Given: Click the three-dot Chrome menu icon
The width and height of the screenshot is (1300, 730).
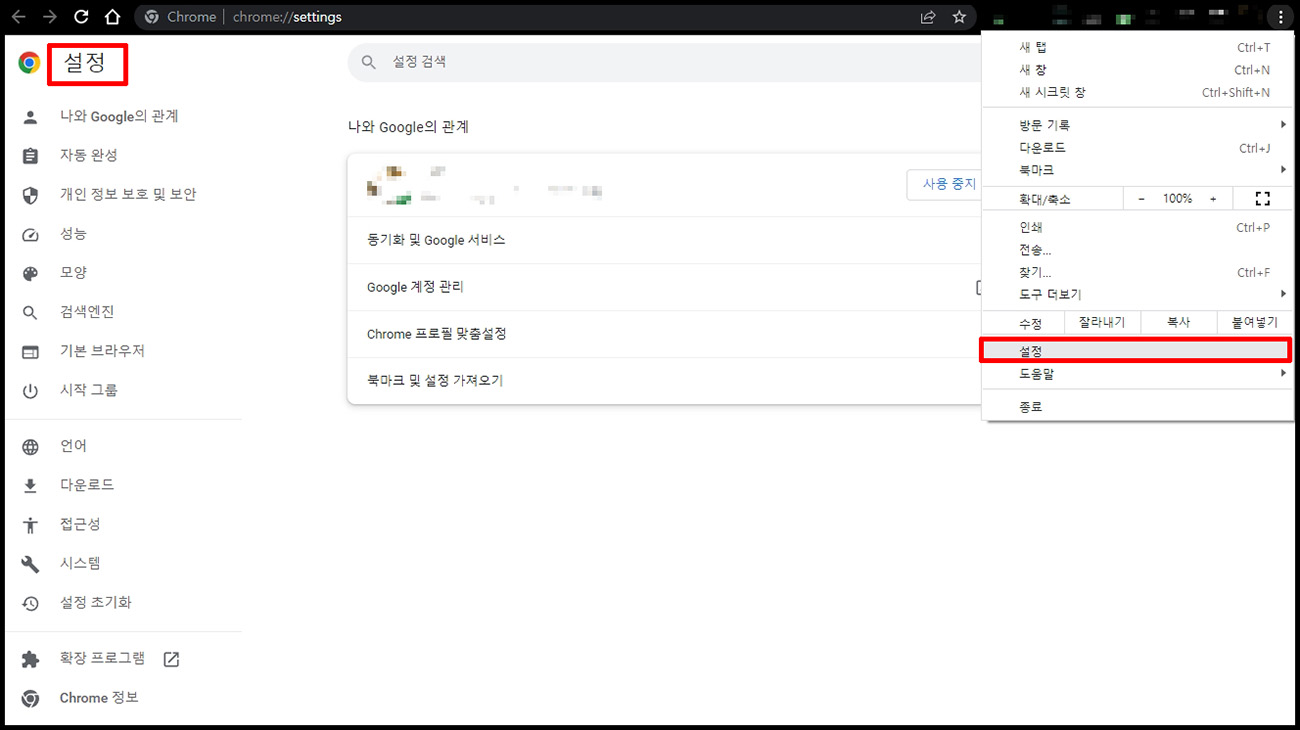Looking at the screenshot, I should click(x=1280, y=17).
